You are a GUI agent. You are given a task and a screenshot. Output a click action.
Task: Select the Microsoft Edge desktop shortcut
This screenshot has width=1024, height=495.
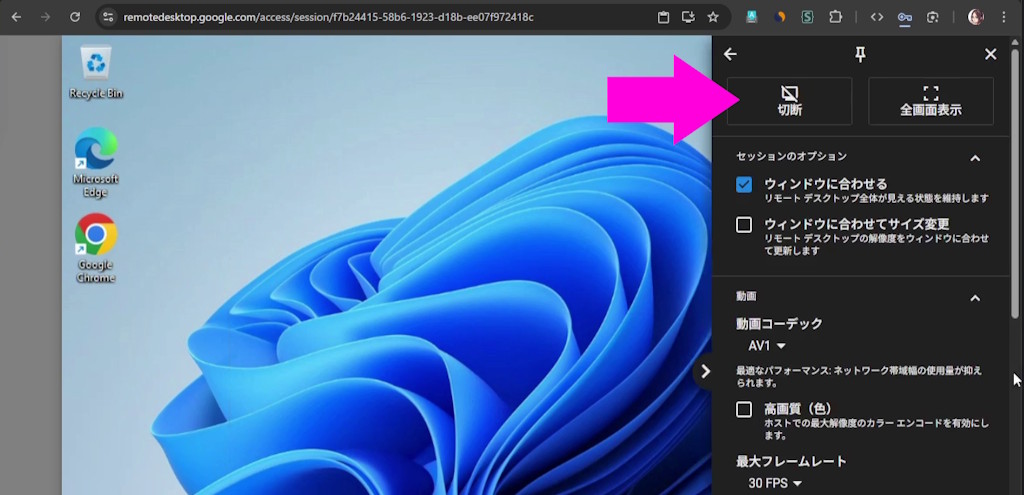(x=96, y=157)
